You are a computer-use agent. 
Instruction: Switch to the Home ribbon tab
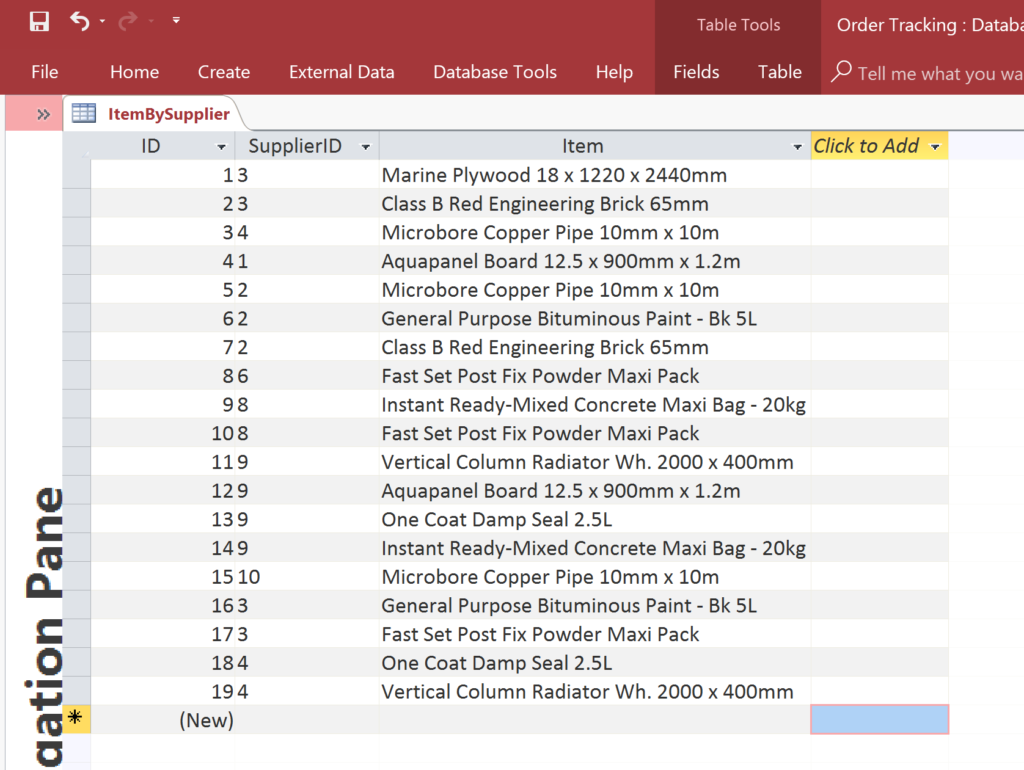135,72
